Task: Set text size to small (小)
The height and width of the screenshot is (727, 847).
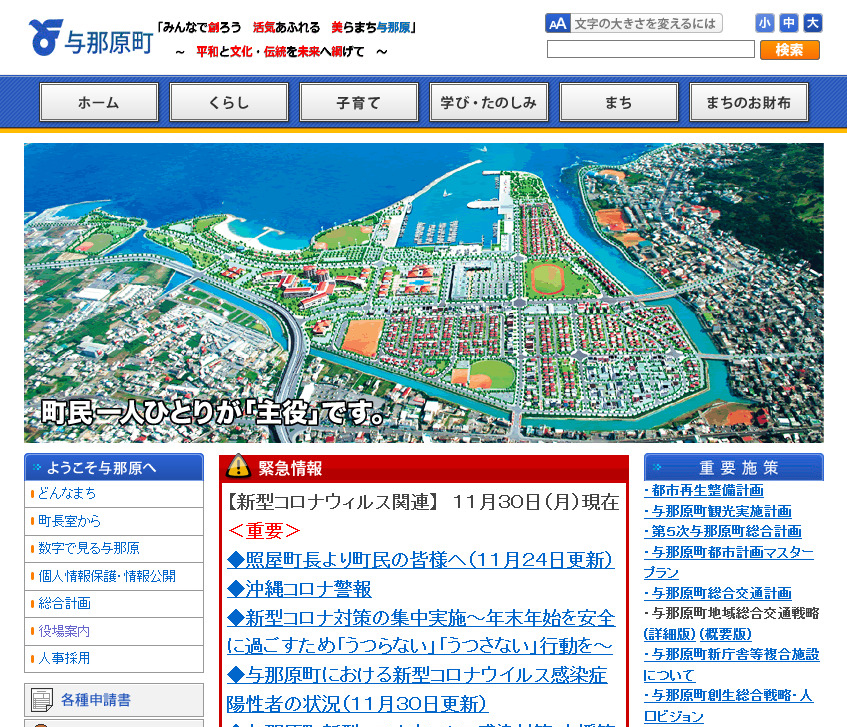Action: click(x=764, y=23)
